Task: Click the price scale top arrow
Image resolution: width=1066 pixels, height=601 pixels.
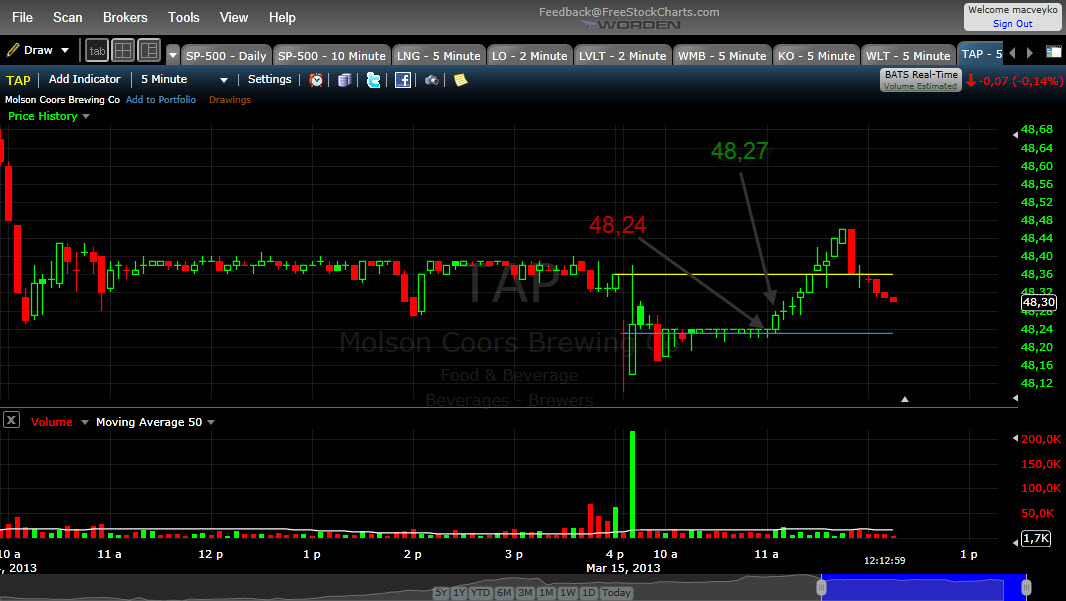Action: 1015,135
